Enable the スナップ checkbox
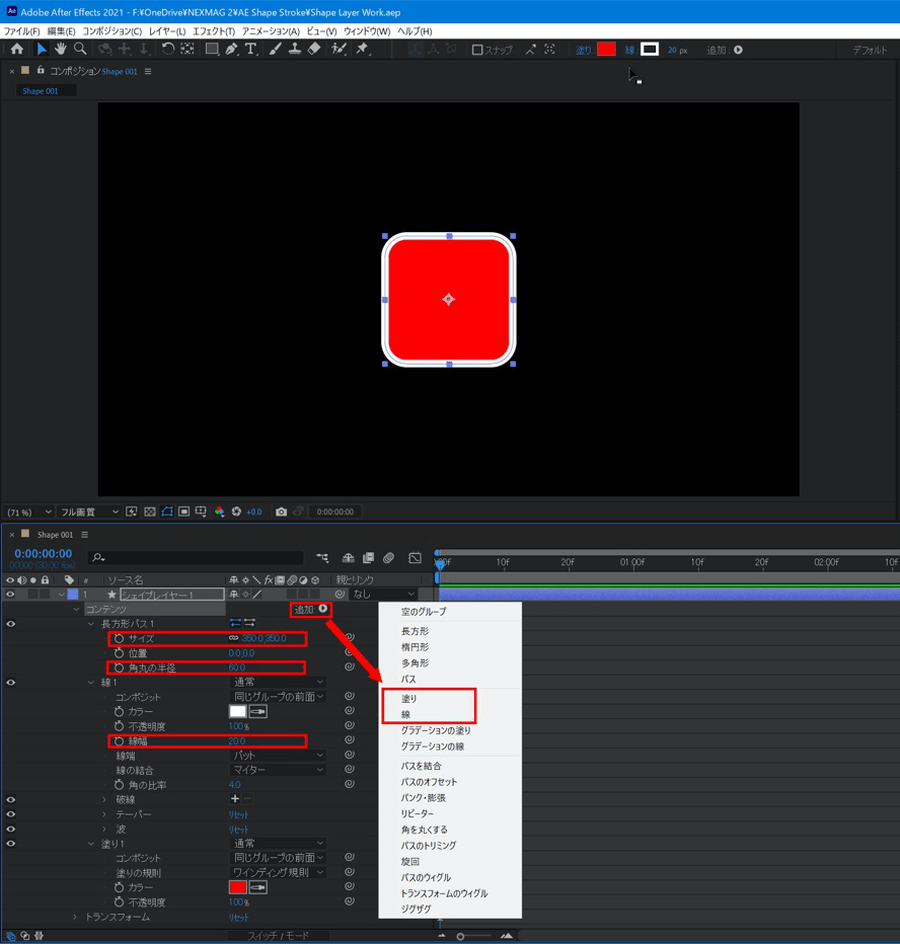This screenshot has width=900, height=944. (477, 50)
